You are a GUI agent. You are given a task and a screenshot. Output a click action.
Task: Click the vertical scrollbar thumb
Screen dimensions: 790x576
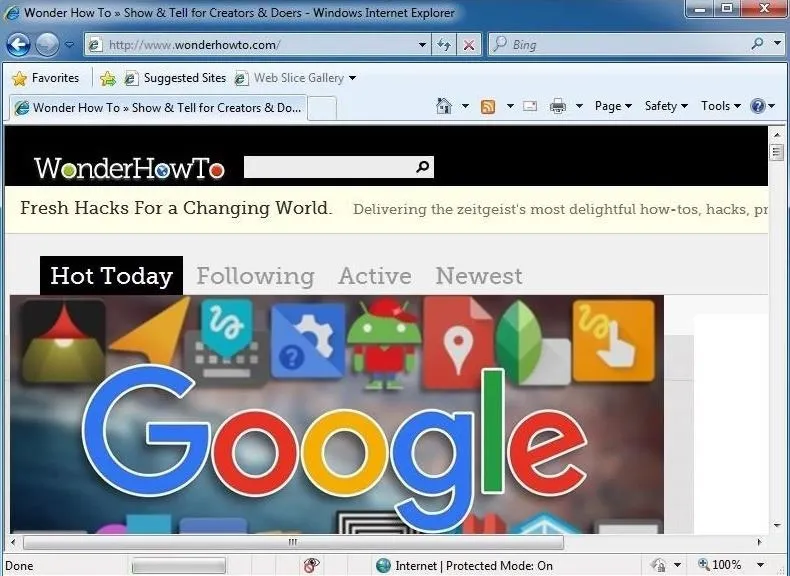[777, 152]
